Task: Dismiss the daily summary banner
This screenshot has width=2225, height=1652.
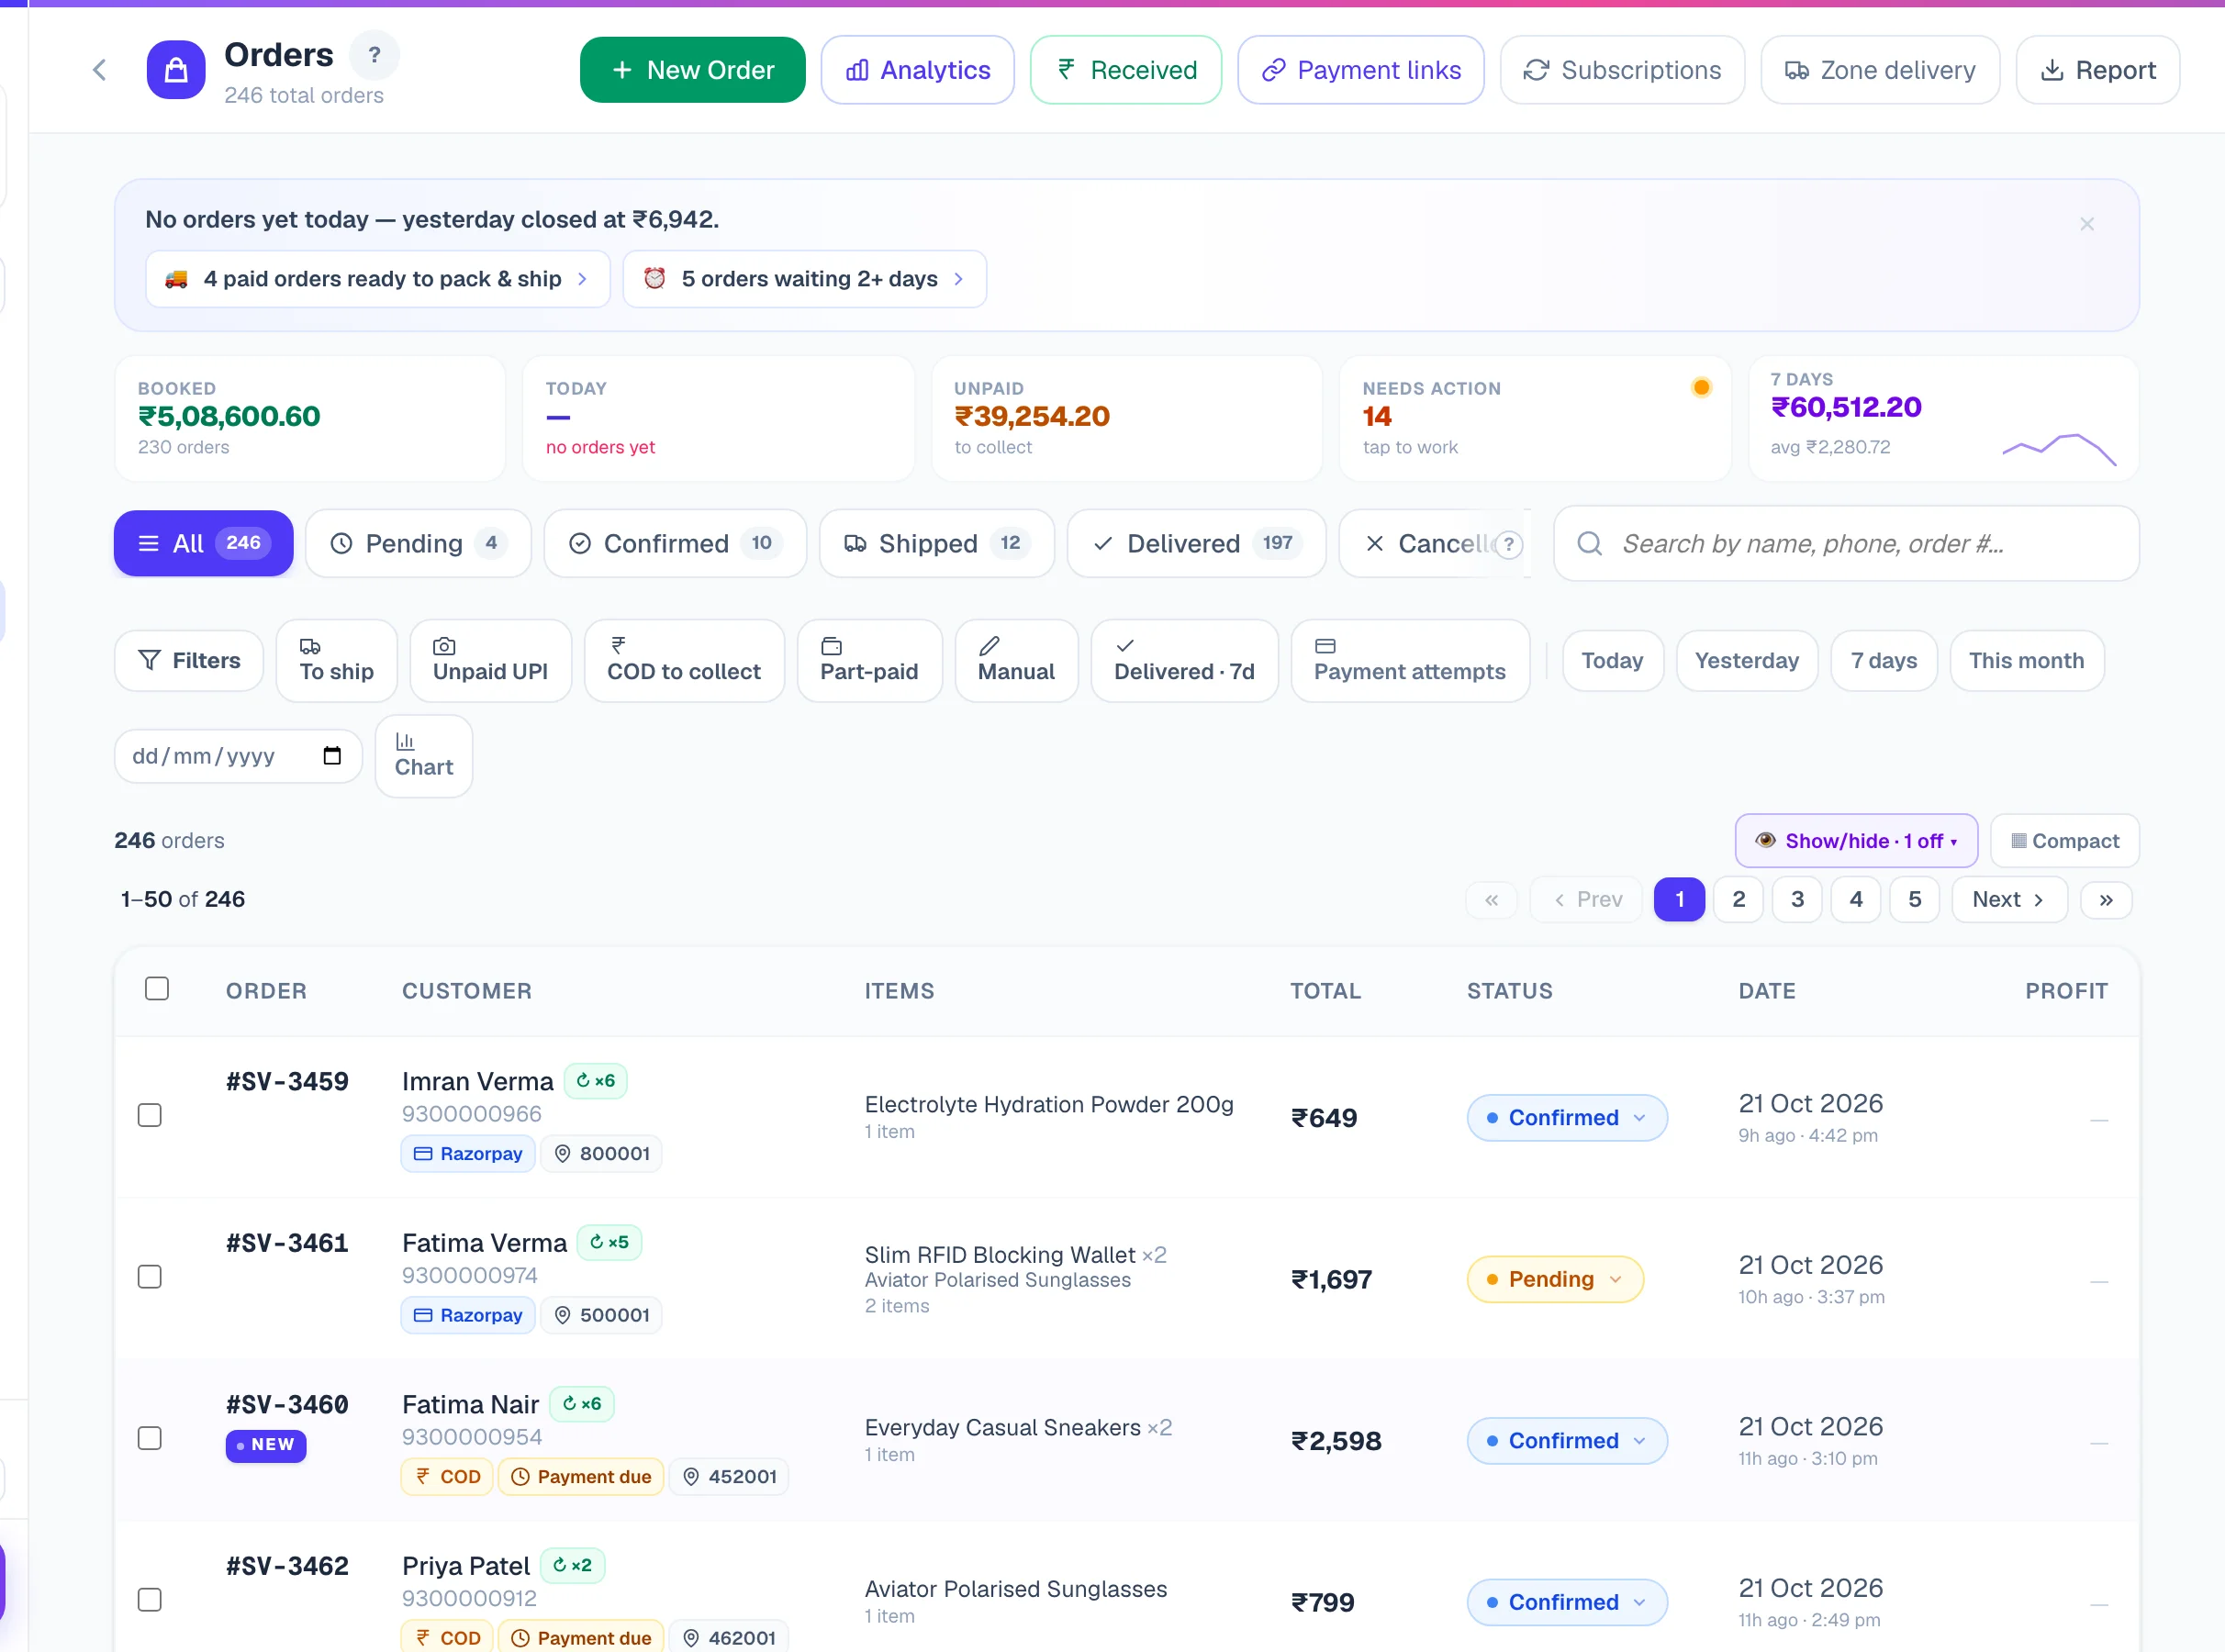Action: coord(2086,224)
